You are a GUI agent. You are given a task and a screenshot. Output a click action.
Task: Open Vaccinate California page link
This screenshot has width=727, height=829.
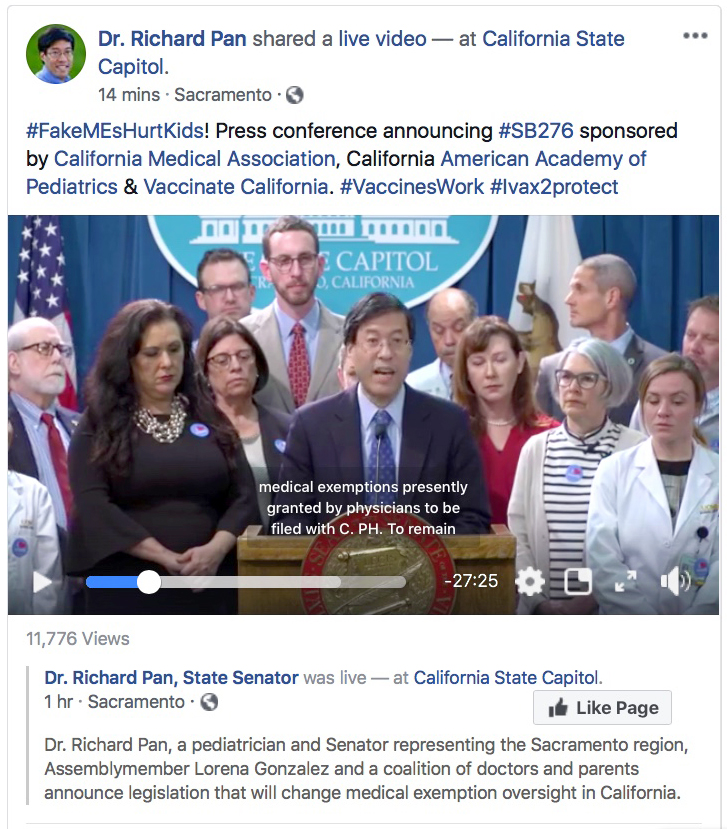pos(236,187)
